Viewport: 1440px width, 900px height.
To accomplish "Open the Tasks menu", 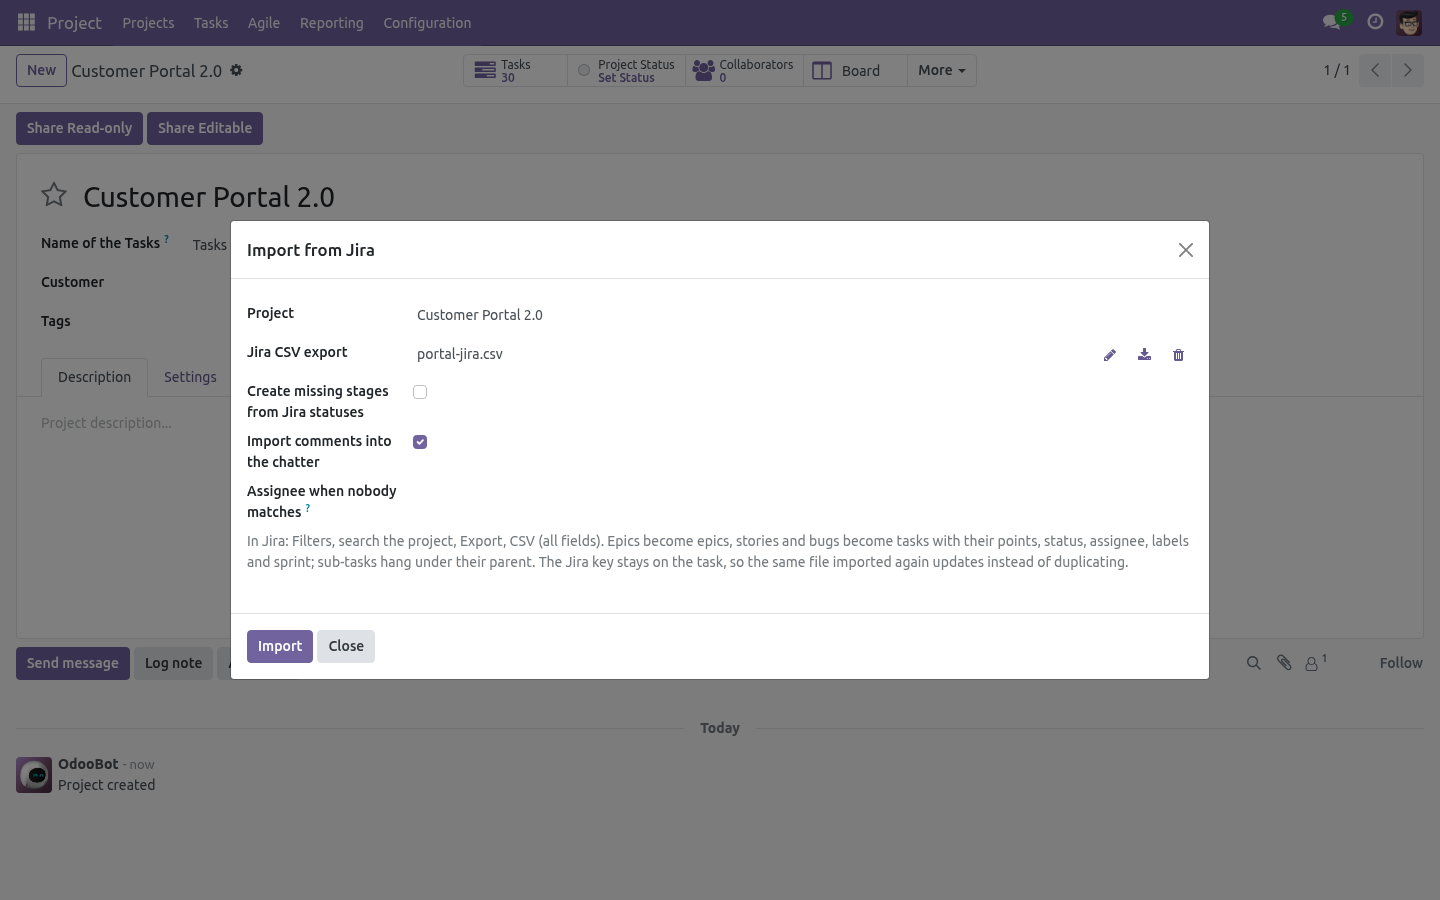I will (211, 22).
